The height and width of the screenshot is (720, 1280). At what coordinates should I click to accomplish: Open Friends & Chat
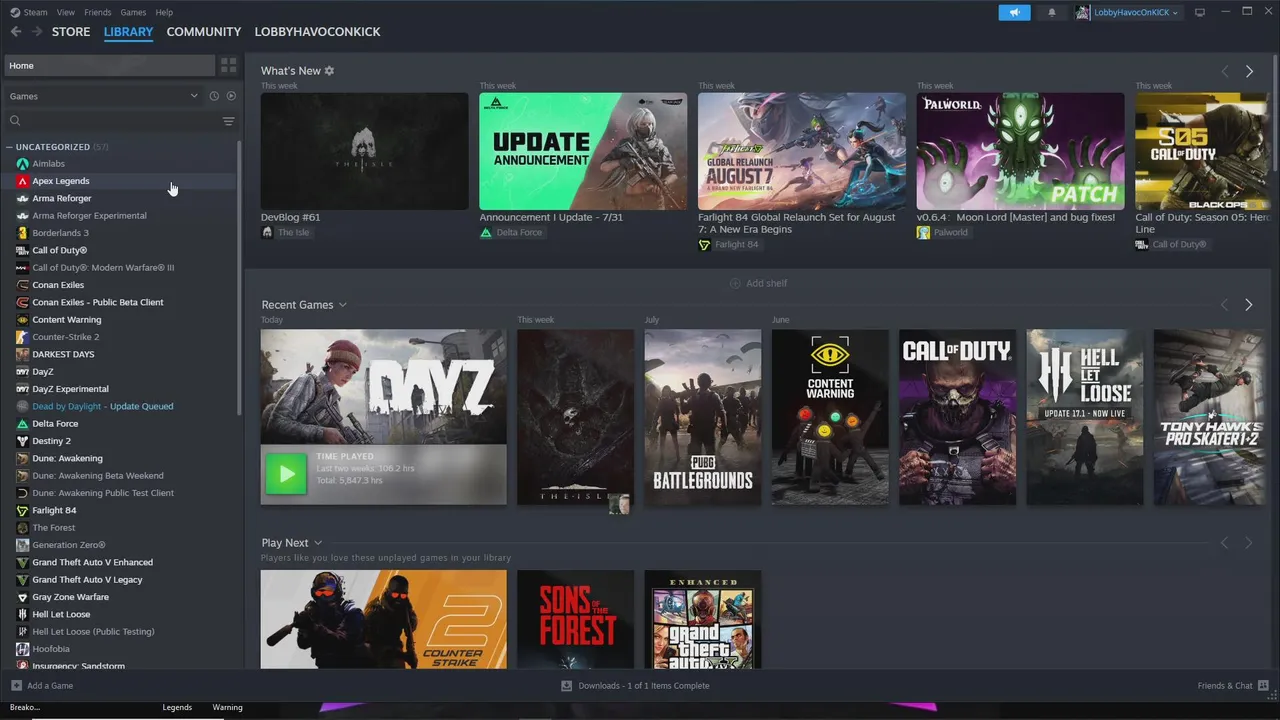[1233, 686]
